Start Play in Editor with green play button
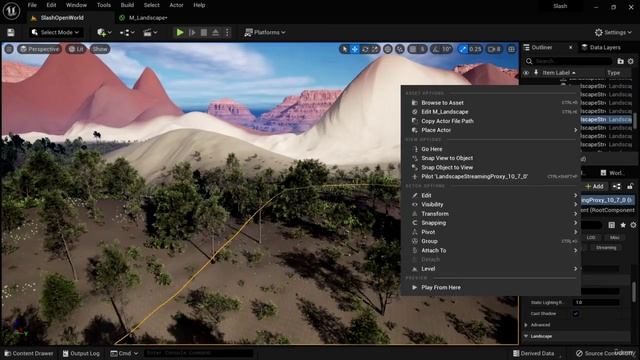This screenshot has height=360, width=640. [180, 32]
